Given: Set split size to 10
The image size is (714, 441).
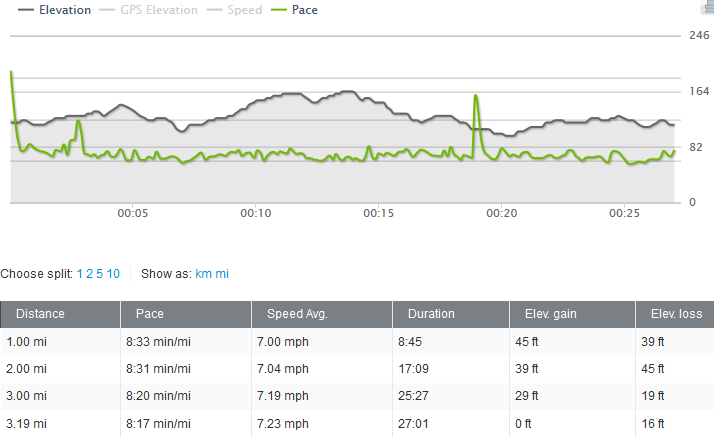Looking at the screenshot, I should 113,273.
